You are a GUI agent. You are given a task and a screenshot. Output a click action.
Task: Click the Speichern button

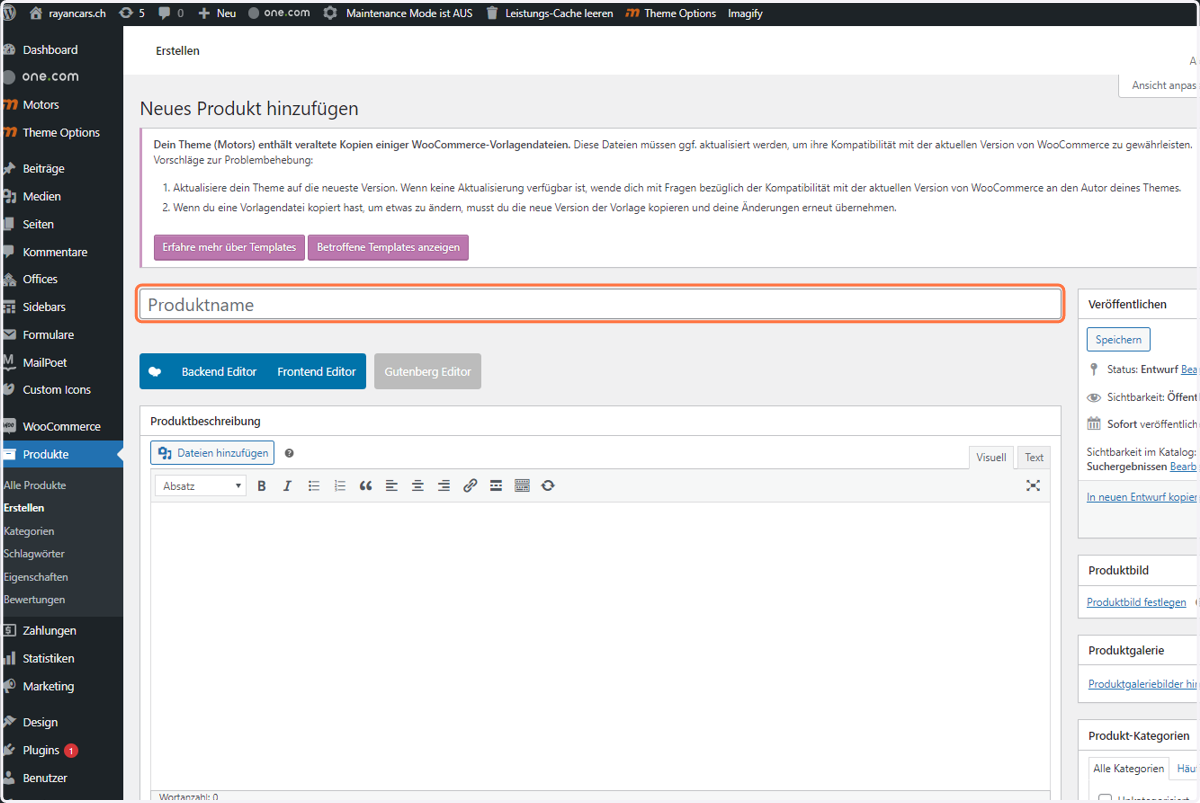click(1118, 339)
